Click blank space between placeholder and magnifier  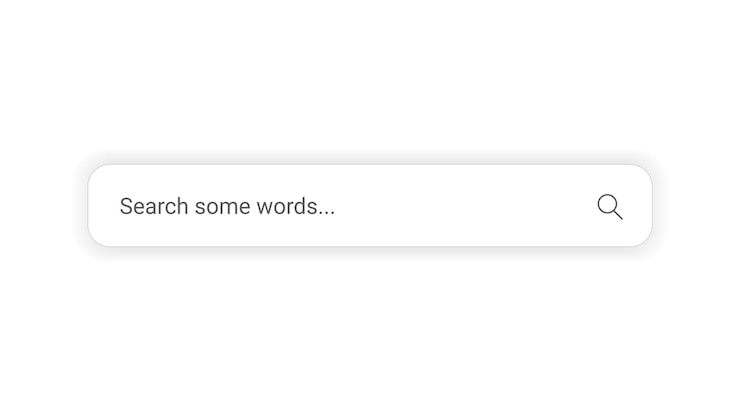[x=465, y=206]
